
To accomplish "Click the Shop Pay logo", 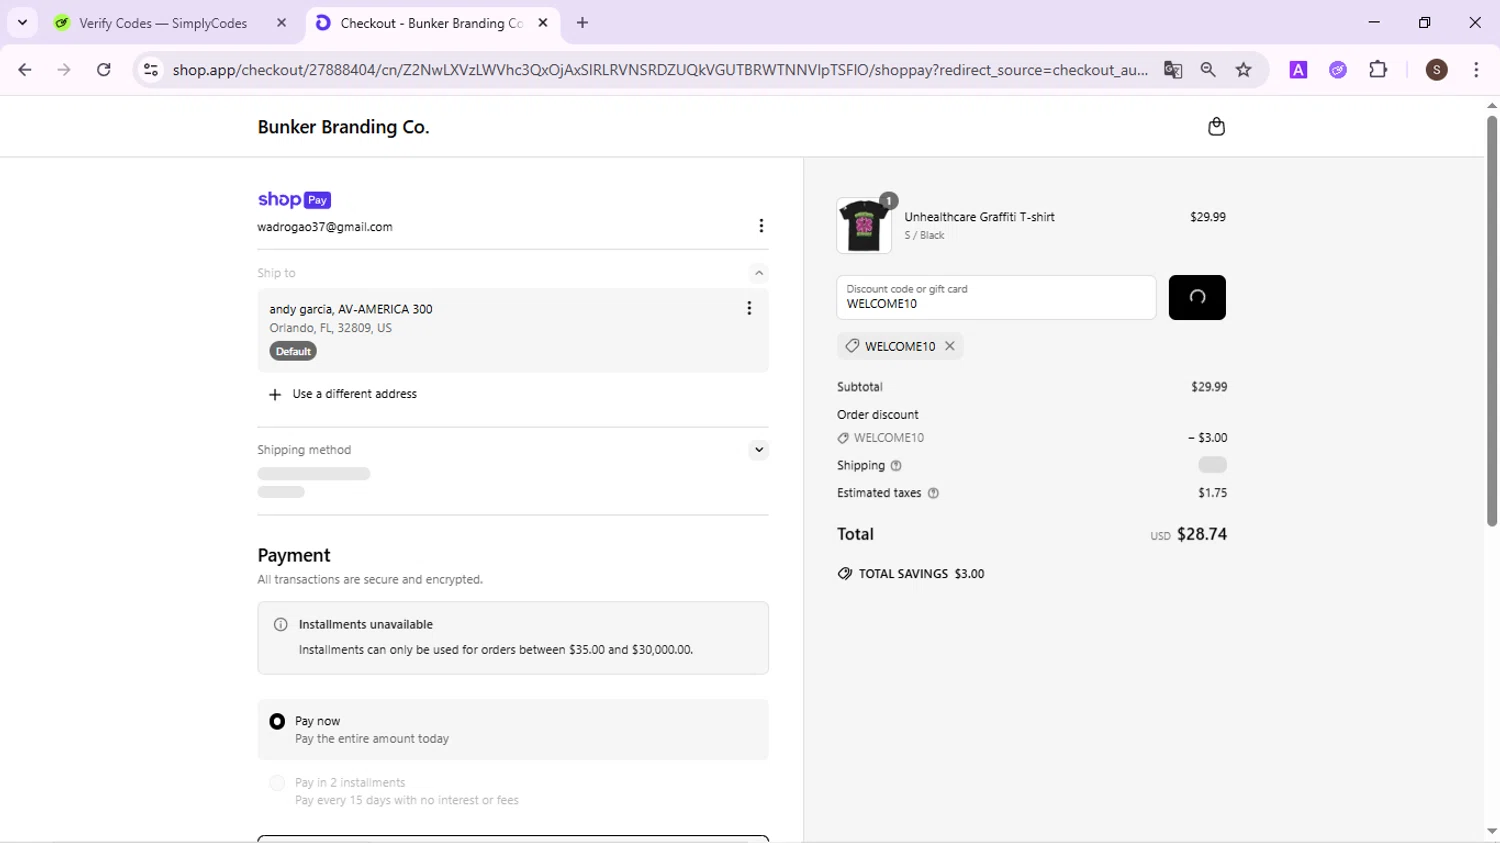I will click(294, 200).
